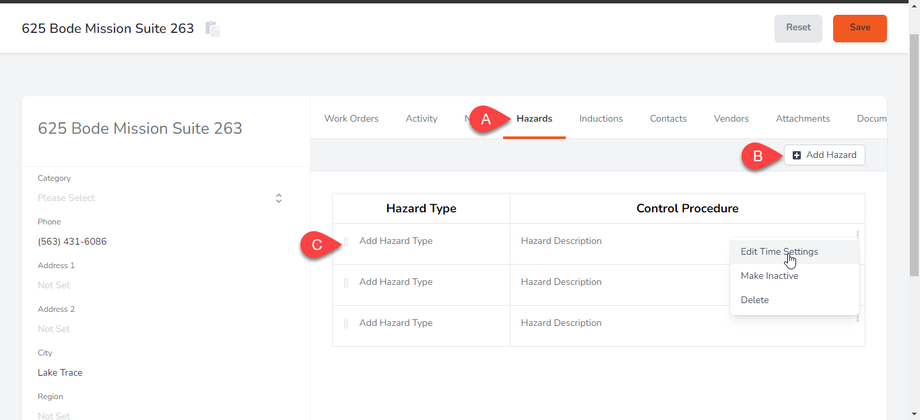Click the orange Save button

pyautogui.click(x=859, y=28)
